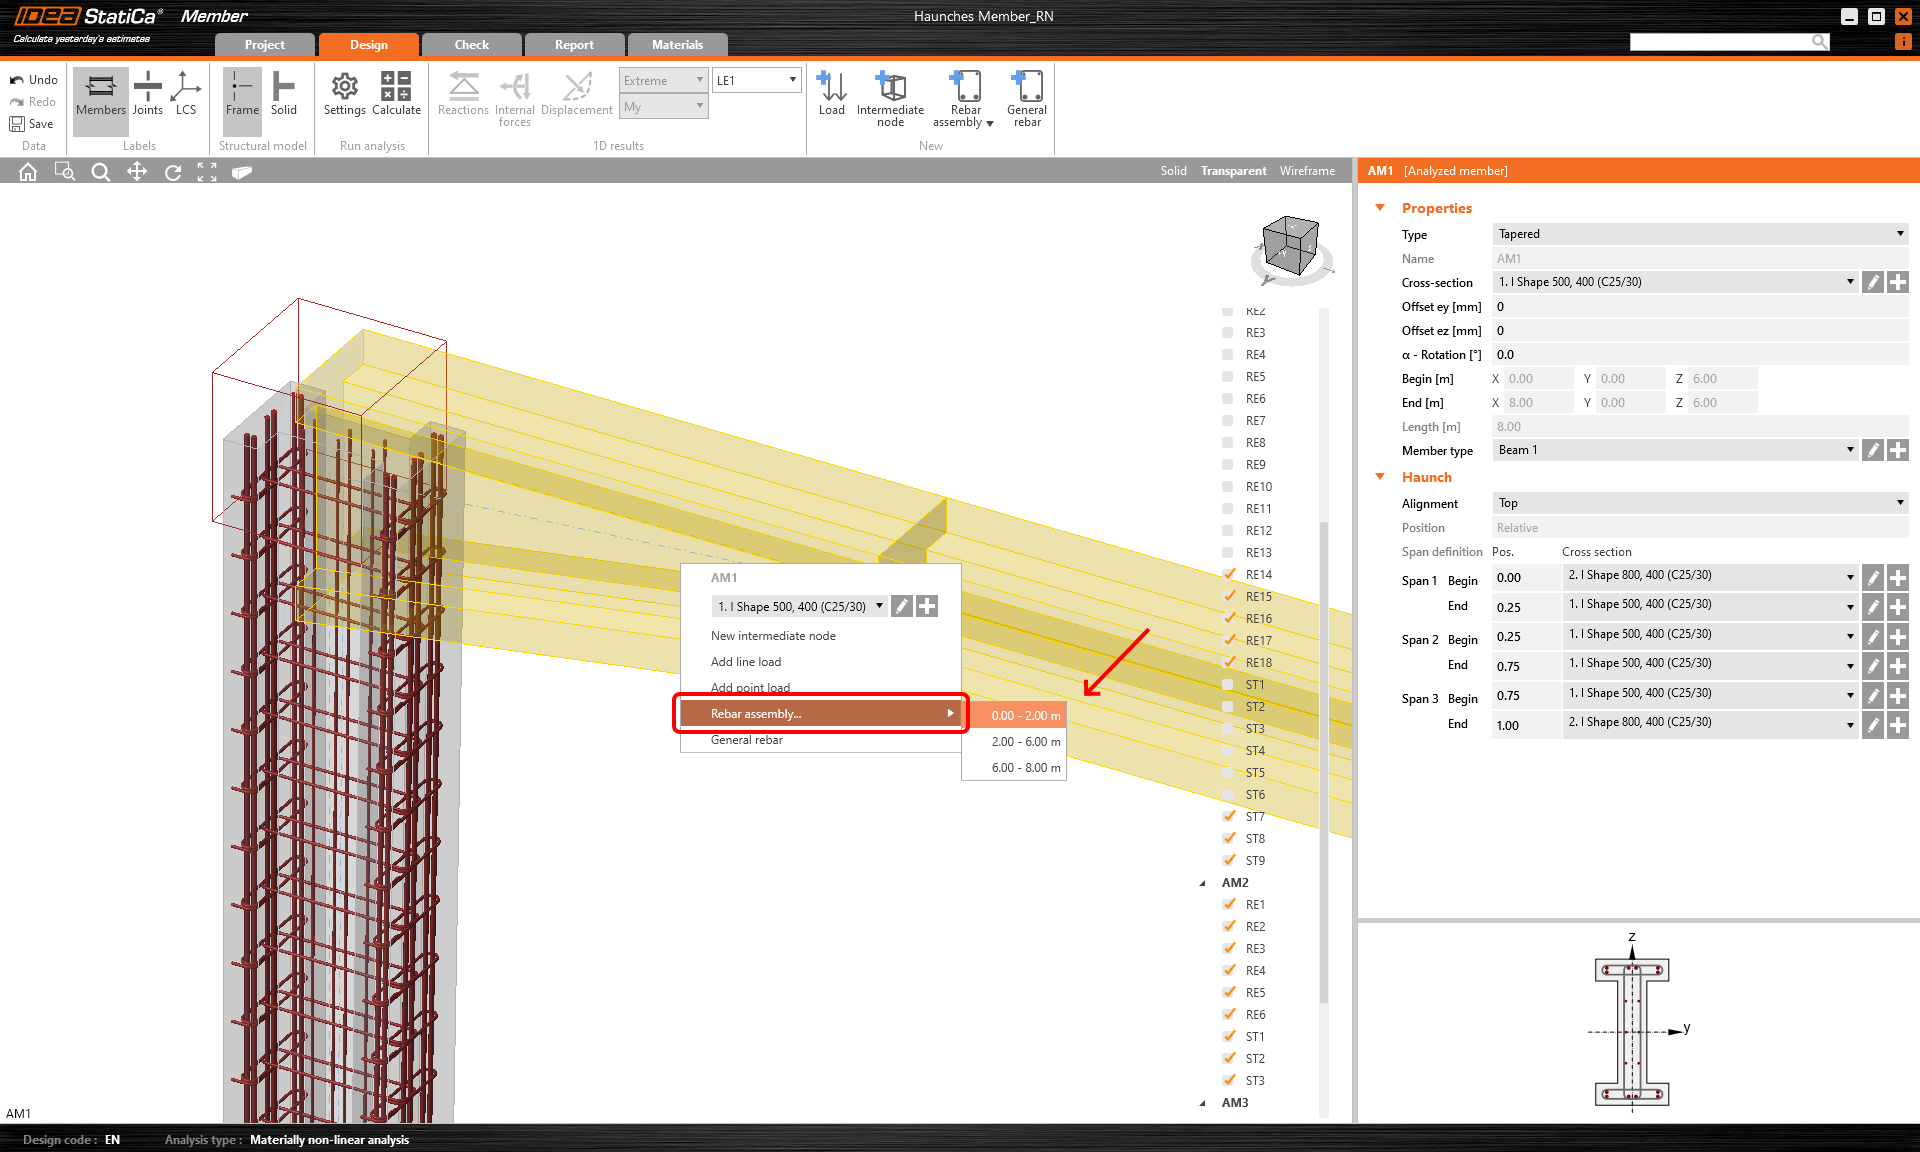Switch the view to Wireframe mode
Viewport: 1920px width, 1152px height.
(x=1306, y=170)
